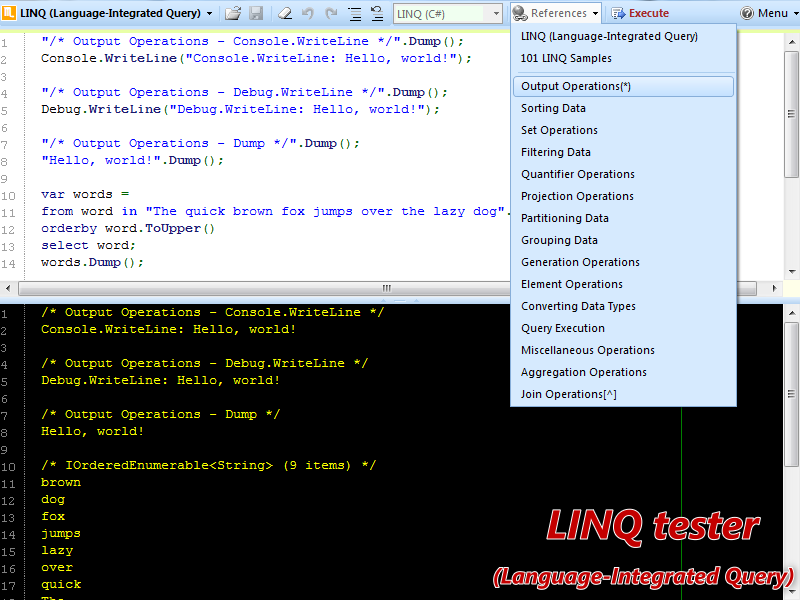The image size is (800, 600).
Task: Open Aggregation Operations sample
Action: pyautogui.click(x=623, y=372)
